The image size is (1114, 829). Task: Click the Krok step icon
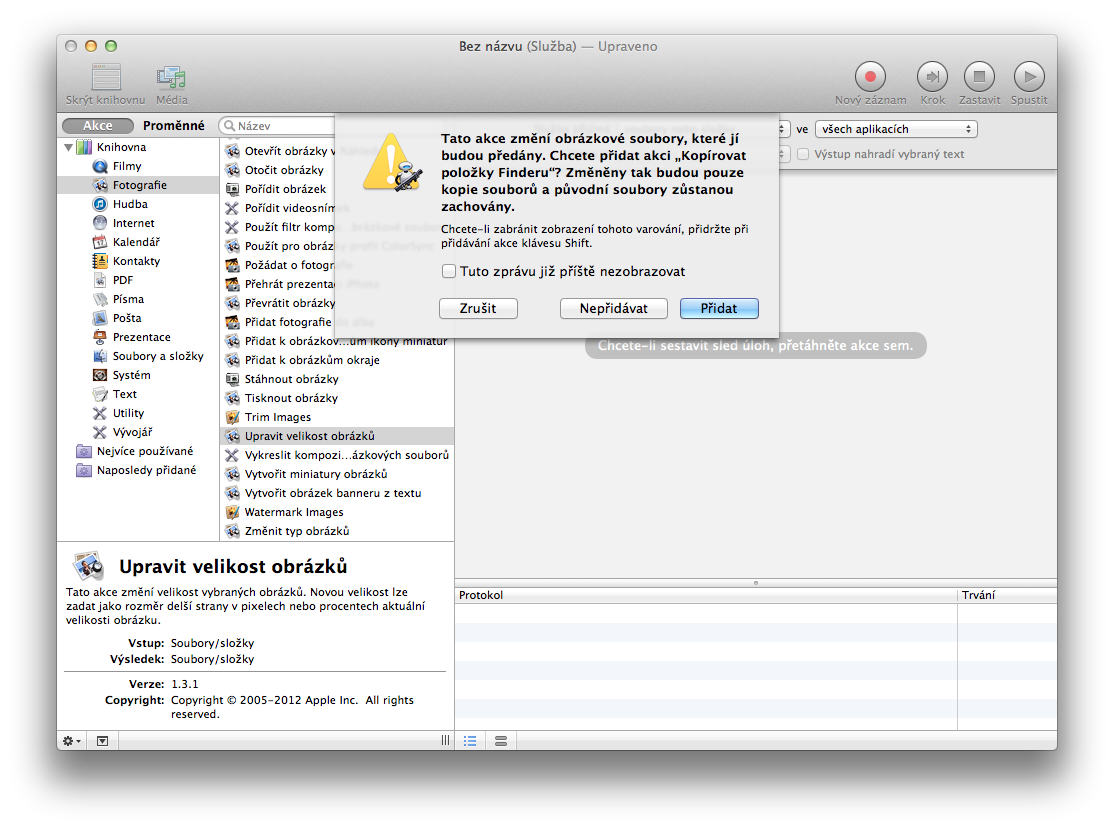932,77
